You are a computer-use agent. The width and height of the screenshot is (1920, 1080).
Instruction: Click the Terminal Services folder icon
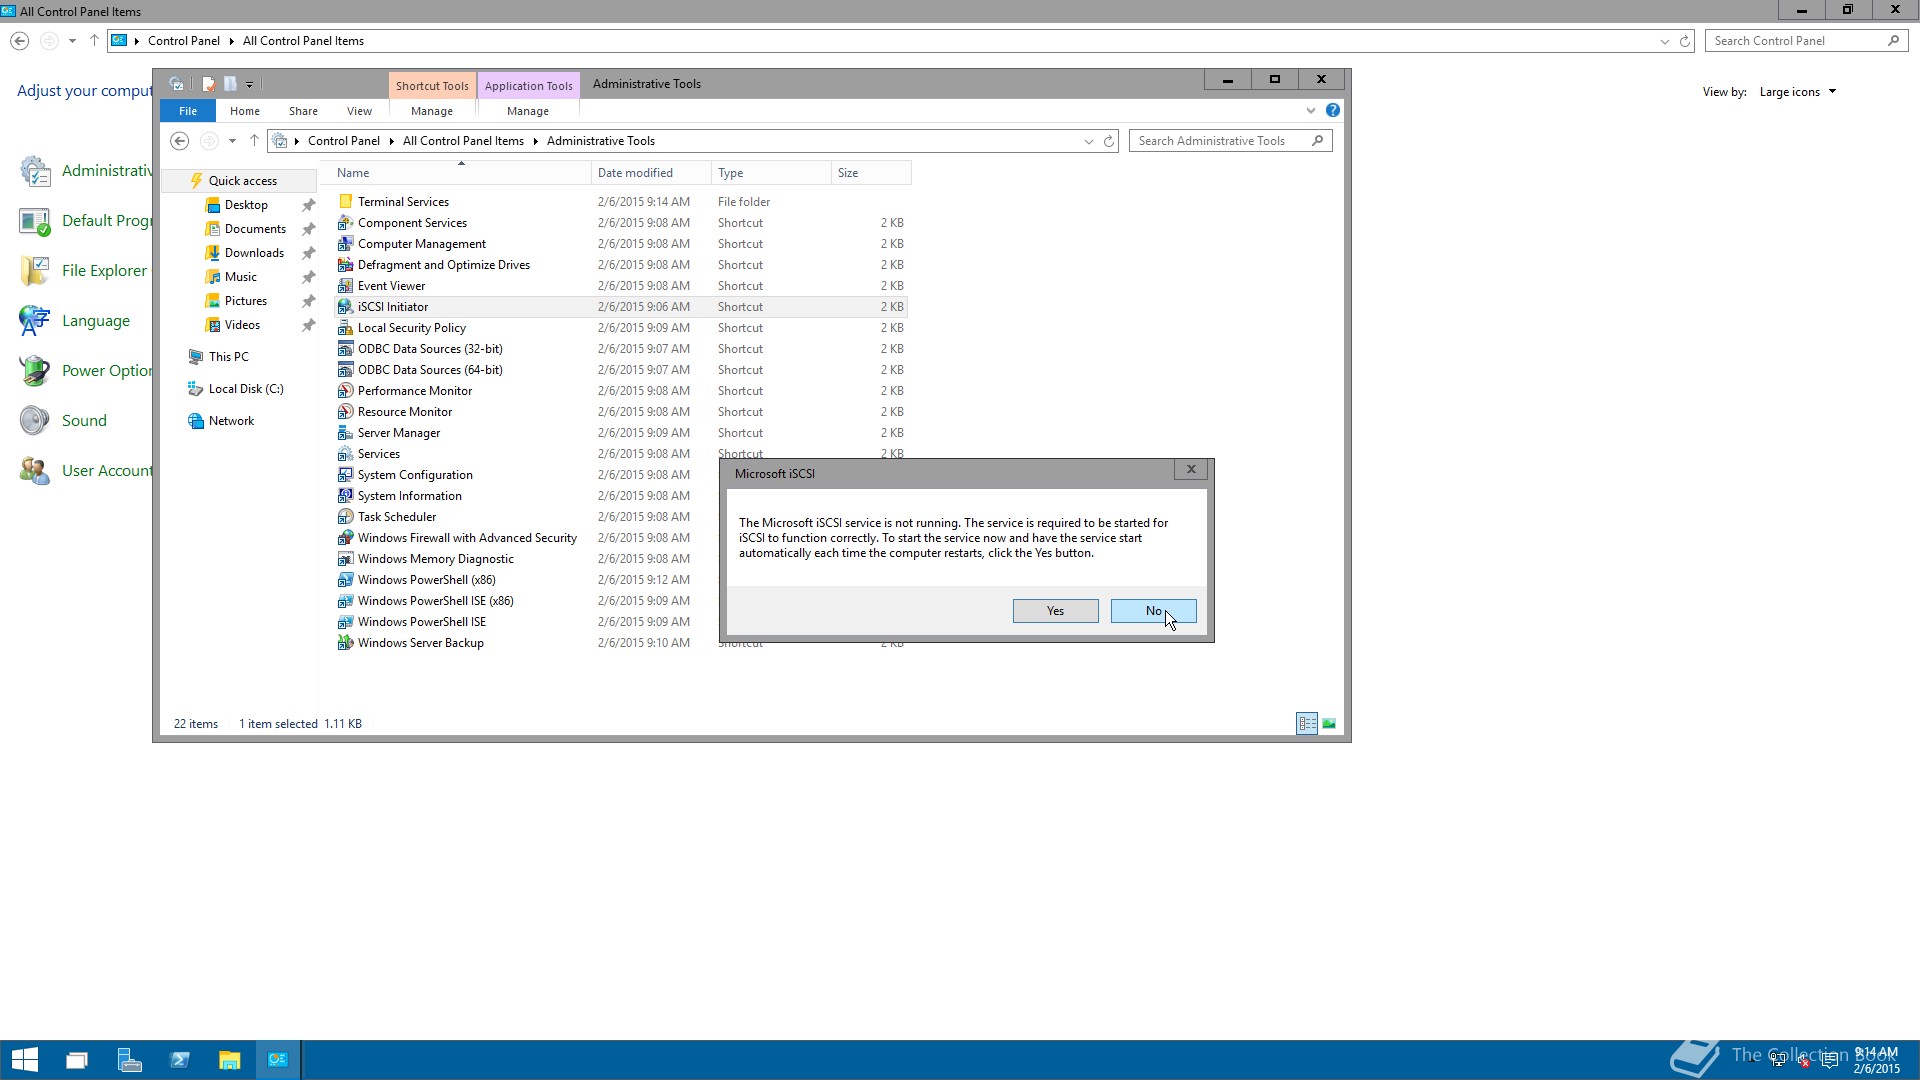coord(345,202)
